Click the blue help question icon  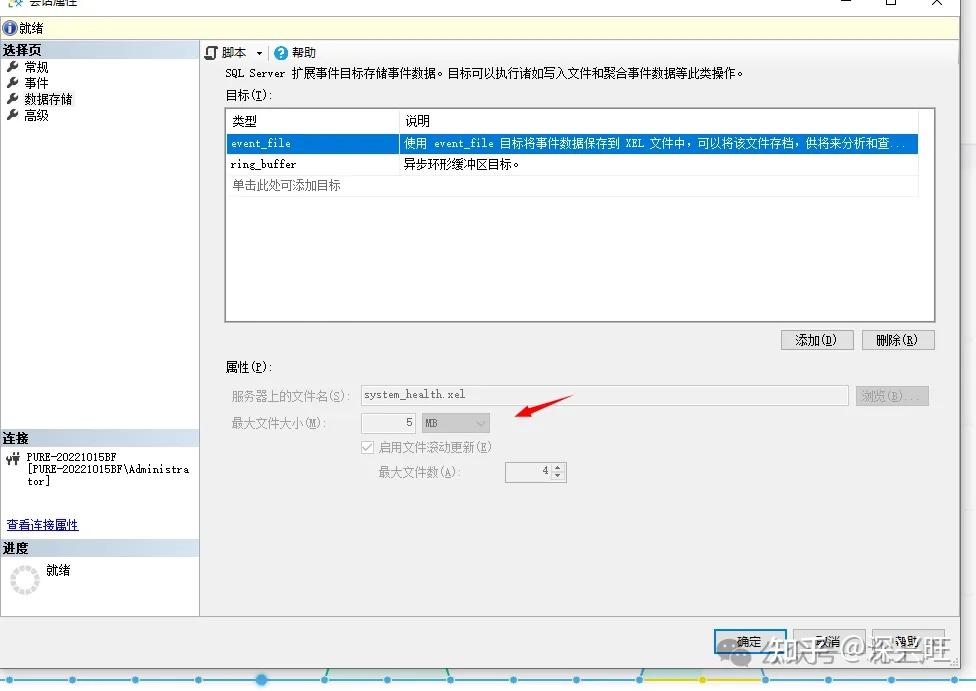coord(281,54)
